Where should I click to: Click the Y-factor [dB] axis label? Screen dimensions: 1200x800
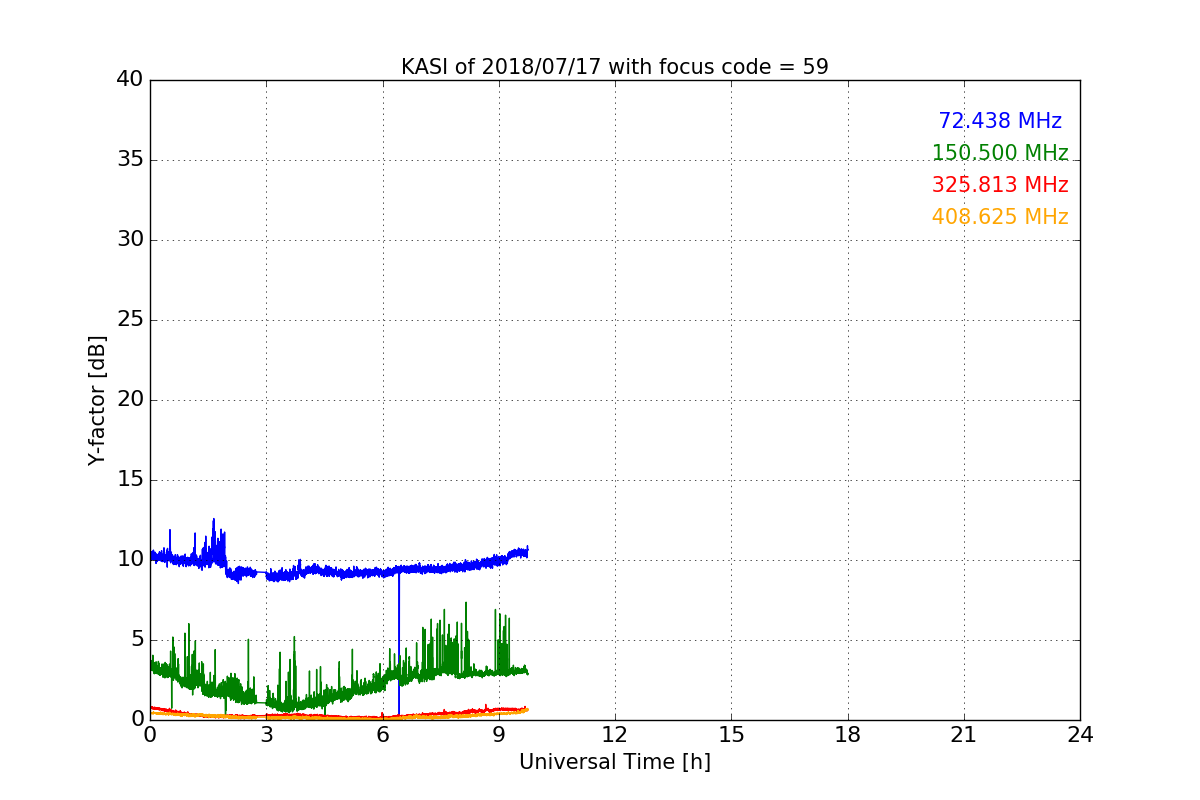[x=97, y=400]
